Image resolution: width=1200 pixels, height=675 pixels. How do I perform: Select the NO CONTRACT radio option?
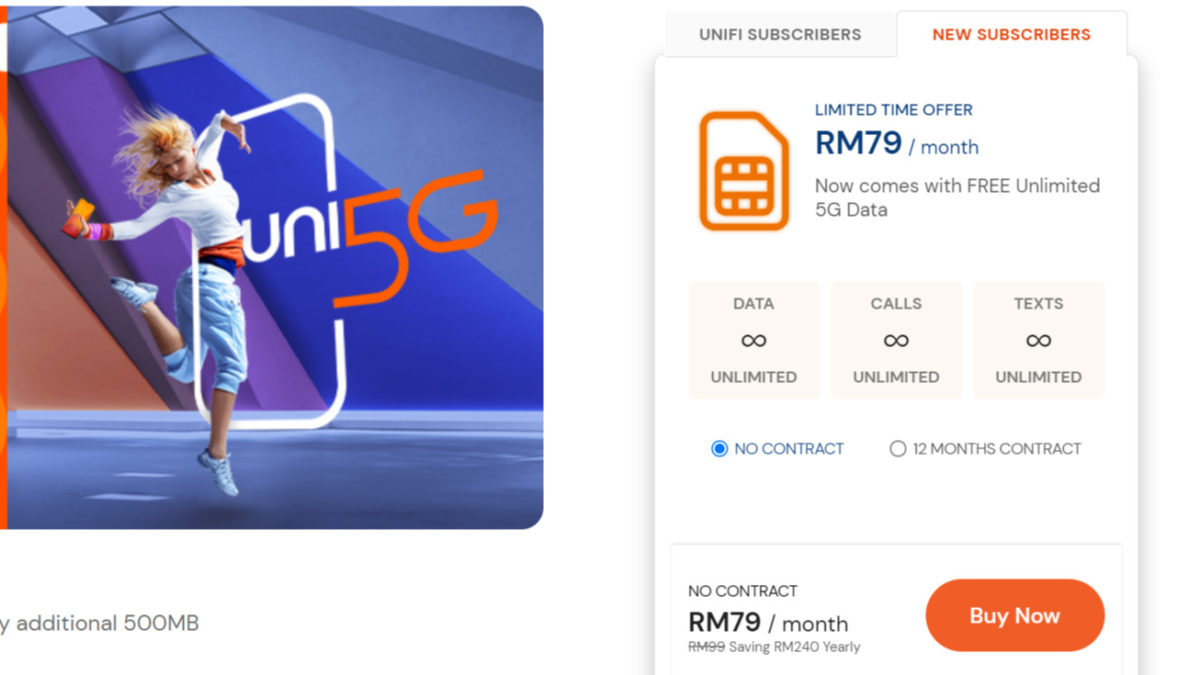[719, 449]
